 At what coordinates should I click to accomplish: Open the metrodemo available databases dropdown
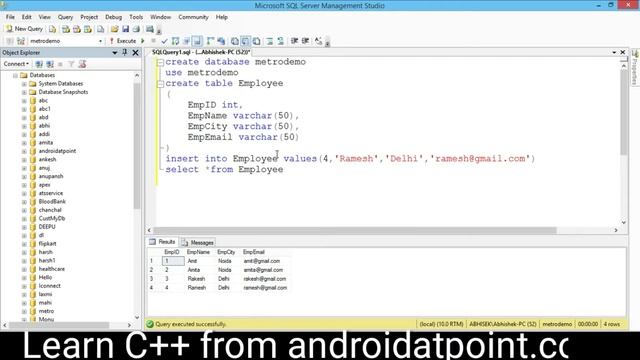pos(100,41)
